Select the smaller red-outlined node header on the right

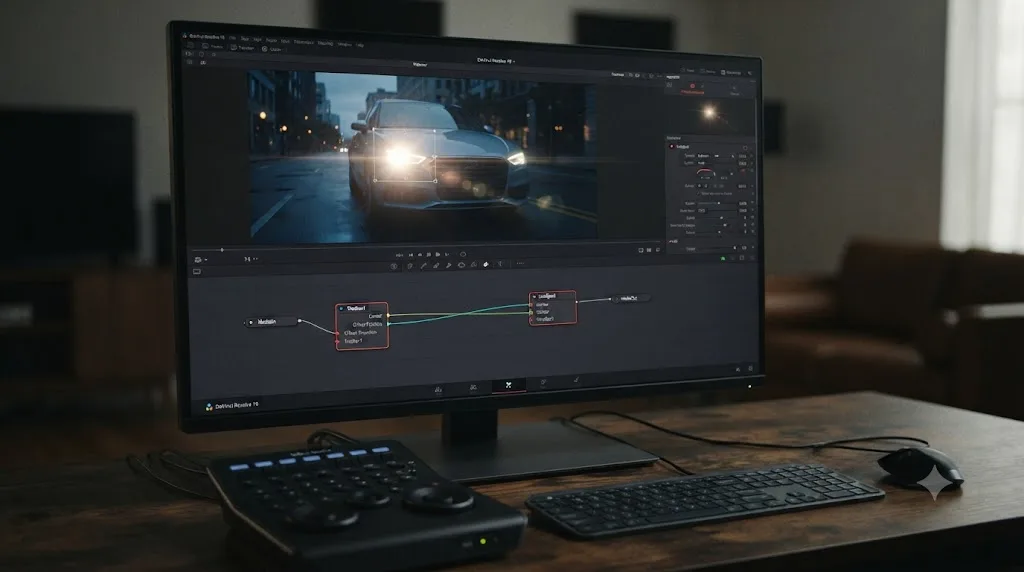(552, 296)
